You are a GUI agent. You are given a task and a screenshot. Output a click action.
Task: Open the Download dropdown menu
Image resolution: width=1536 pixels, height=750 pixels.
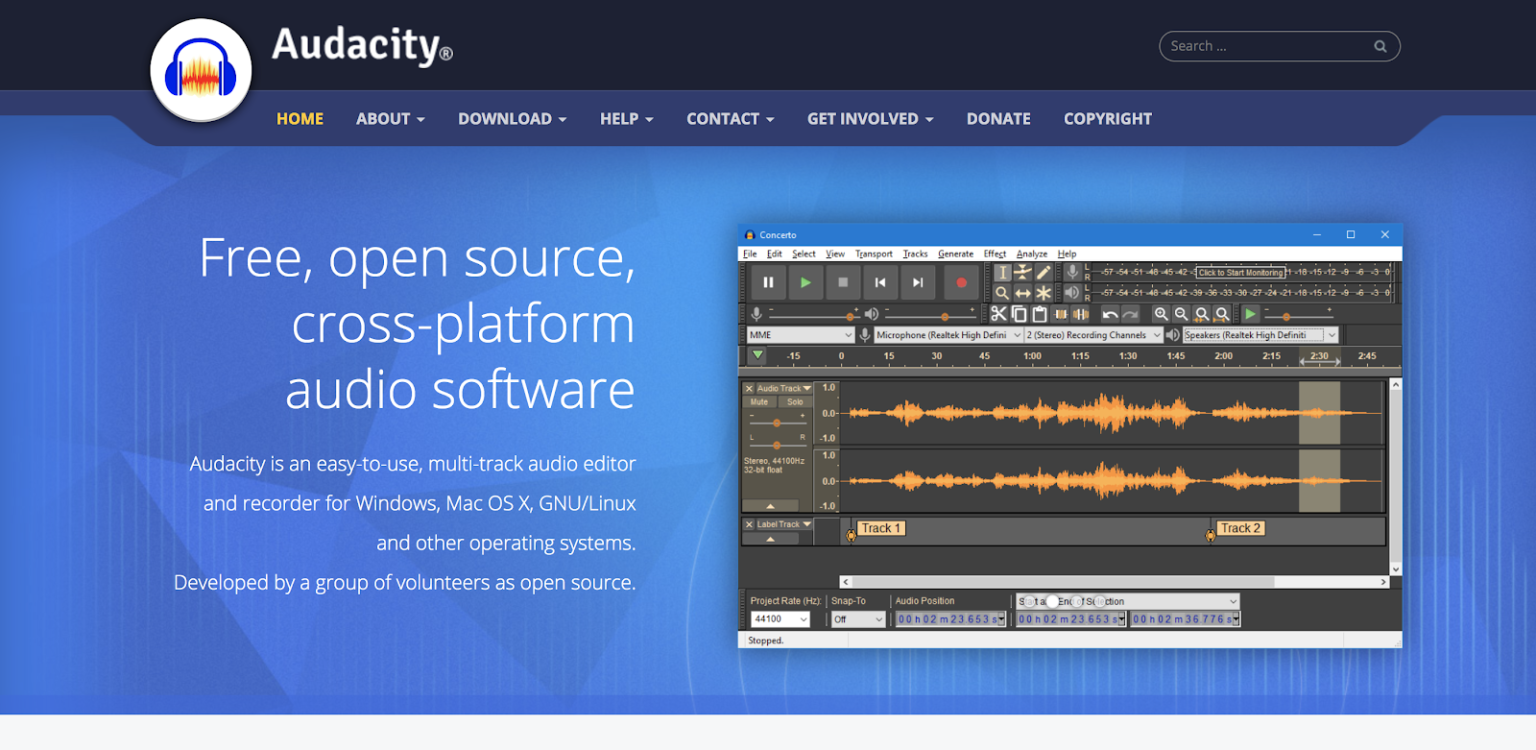click(x=512, y=118)
